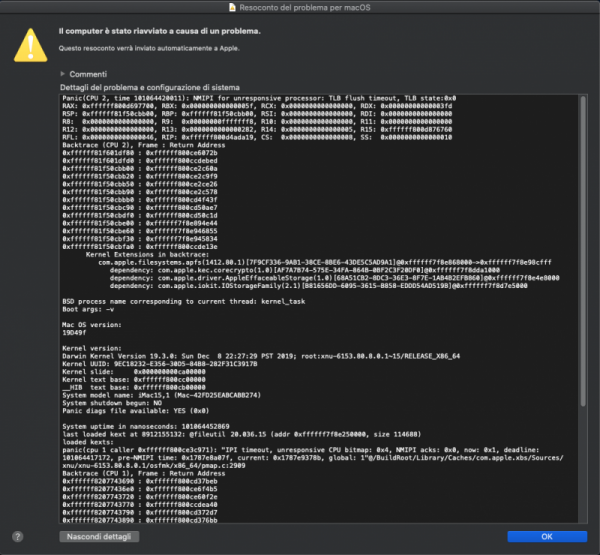Screen dimensions: 600x555
Task: Click the 'RFL:' register line
Action: point(257,137)
